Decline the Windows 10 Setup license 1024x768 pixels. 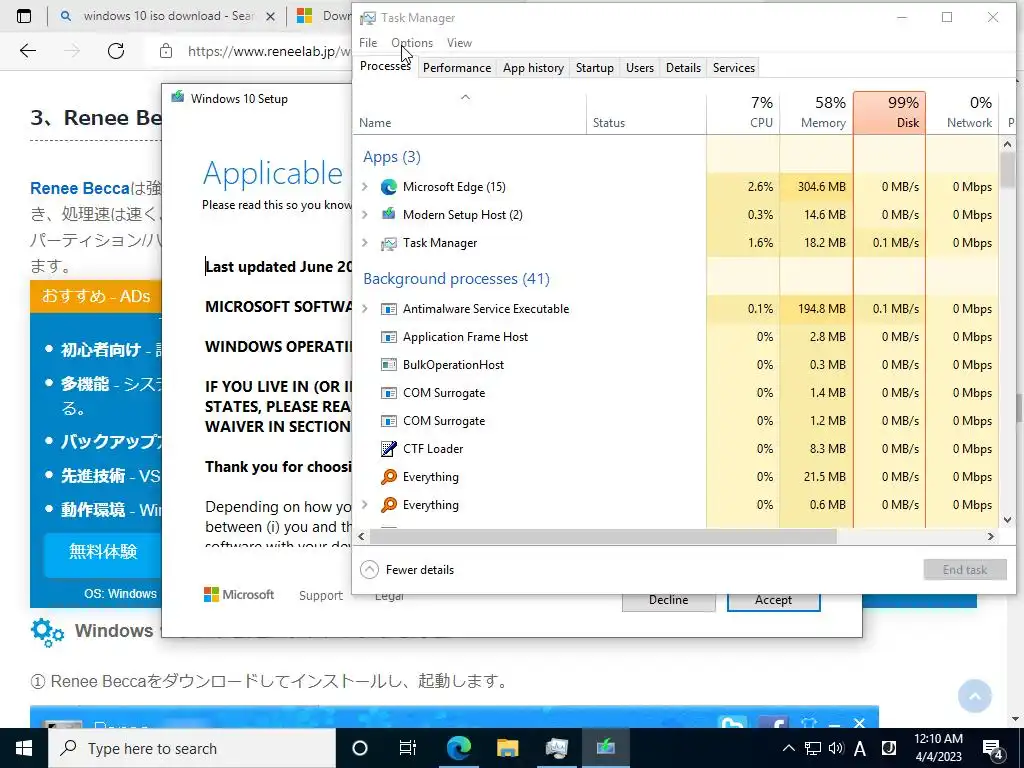668,601
